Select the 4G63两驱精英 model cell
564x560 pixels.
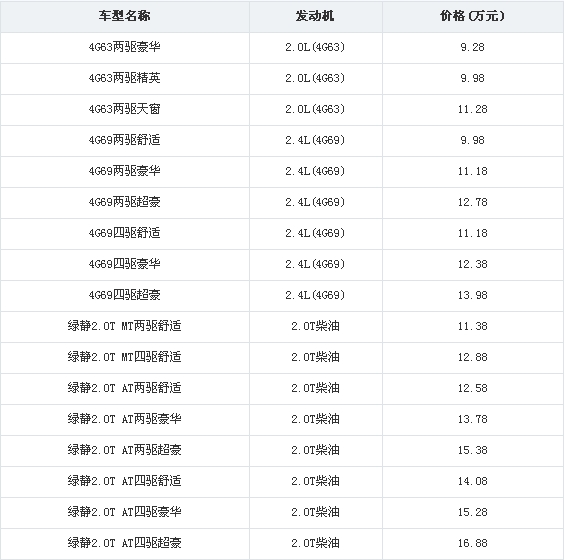click(x=124, y=78)
